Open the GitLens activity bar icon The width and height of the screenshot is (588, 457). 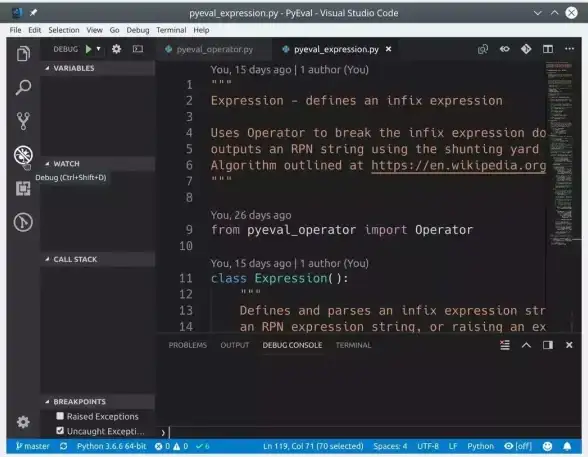tap(23, 222)
